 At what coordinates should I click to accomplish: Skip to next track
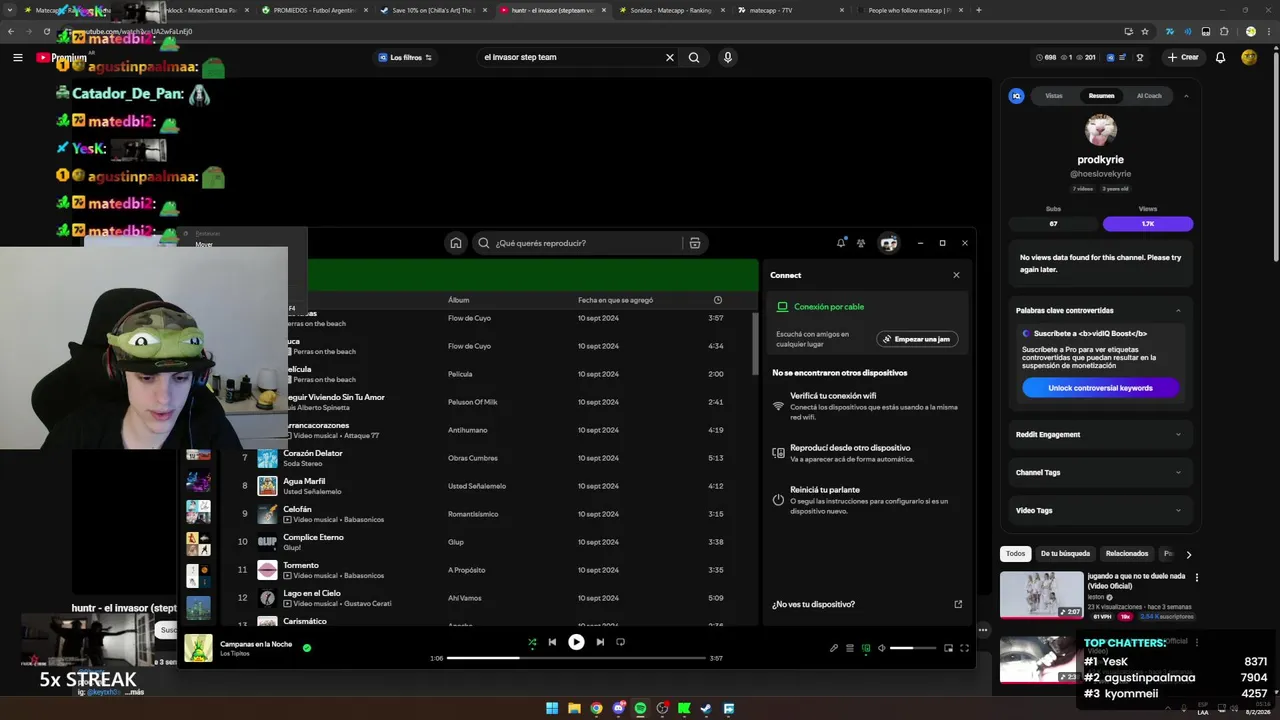pos(600,642)
